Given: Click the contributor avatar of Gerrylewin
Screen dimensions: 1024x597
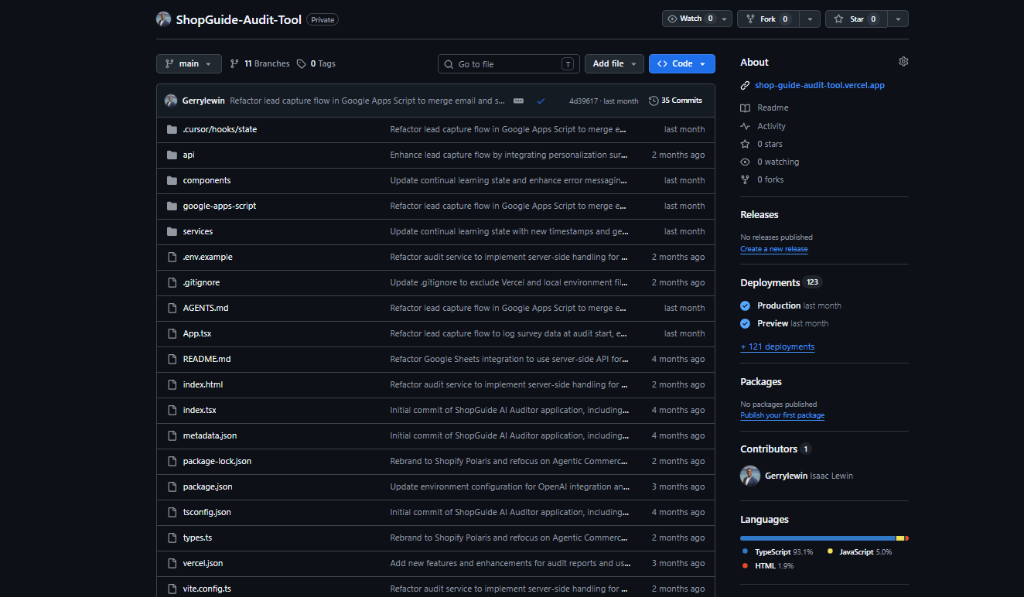Looking at the screenshot, I should (750, 476).
